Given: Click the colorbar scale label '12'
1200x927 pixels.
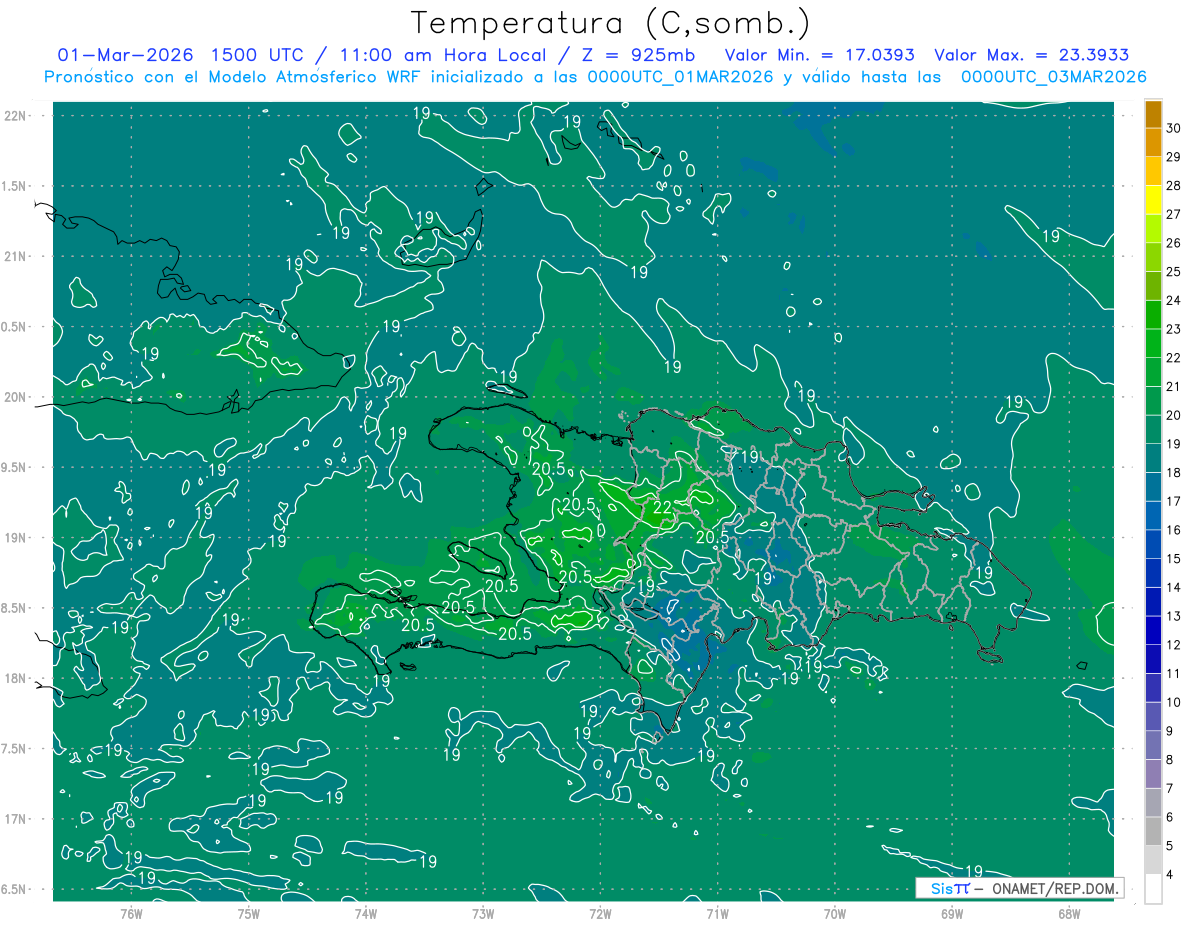Looking at the screenshot, I should point(1174,645).
